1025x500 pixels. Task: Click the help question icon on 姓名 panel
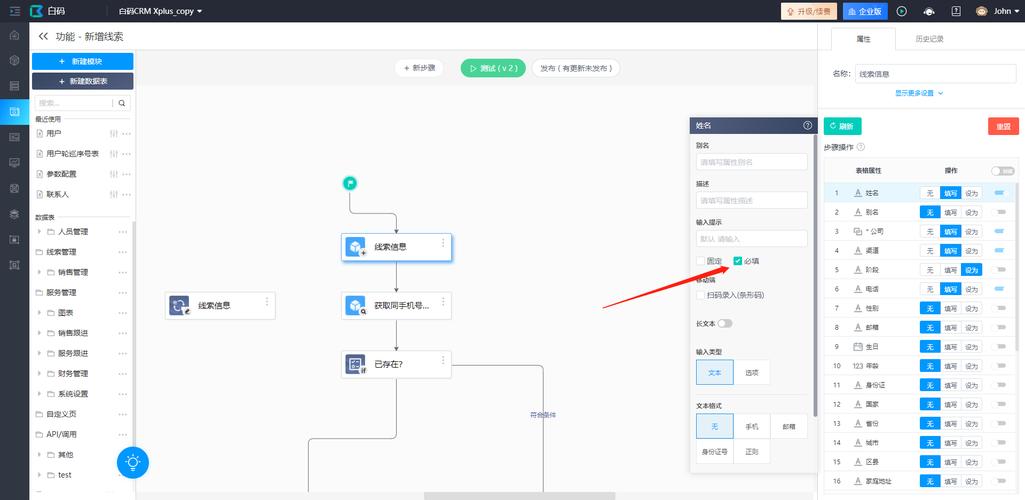click(x=807, y=125)
